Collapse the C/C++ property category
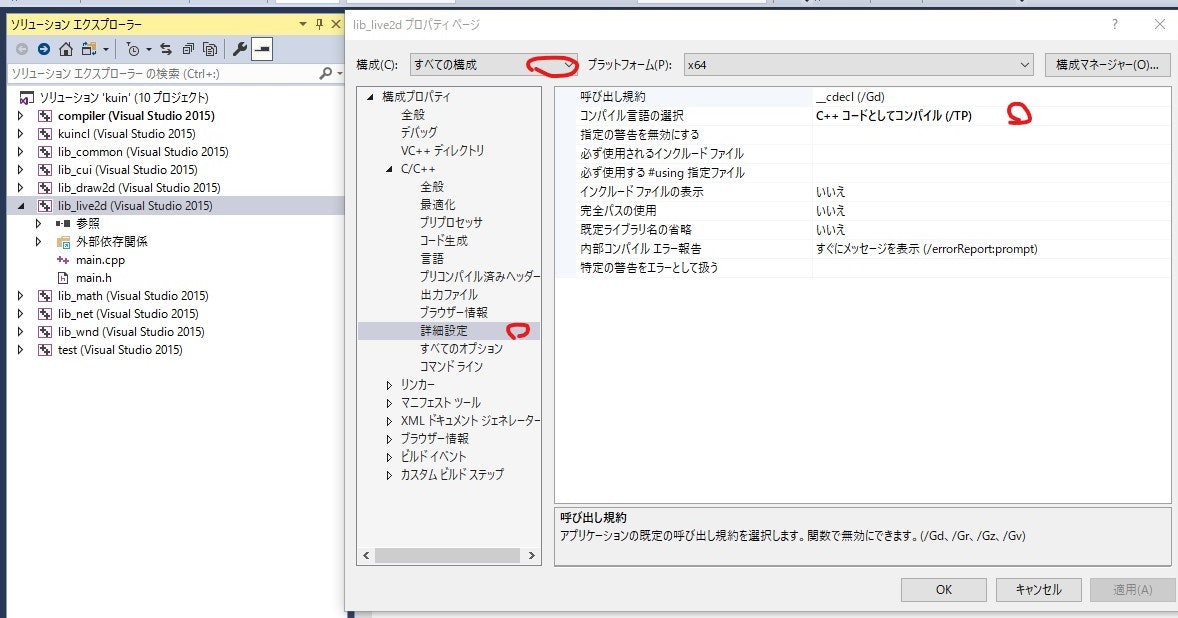This screenshot has width=1178, height=618. 389,169
